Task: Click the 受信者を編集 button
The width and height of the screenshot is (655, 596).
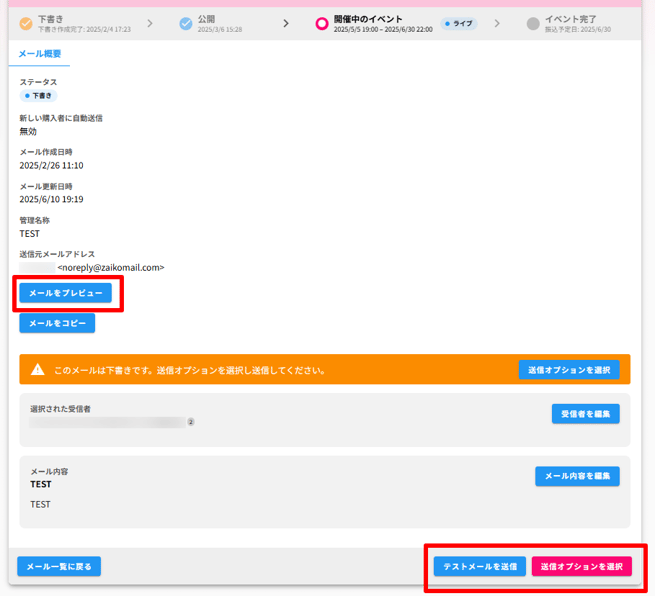Action: [x=586, y=413]
